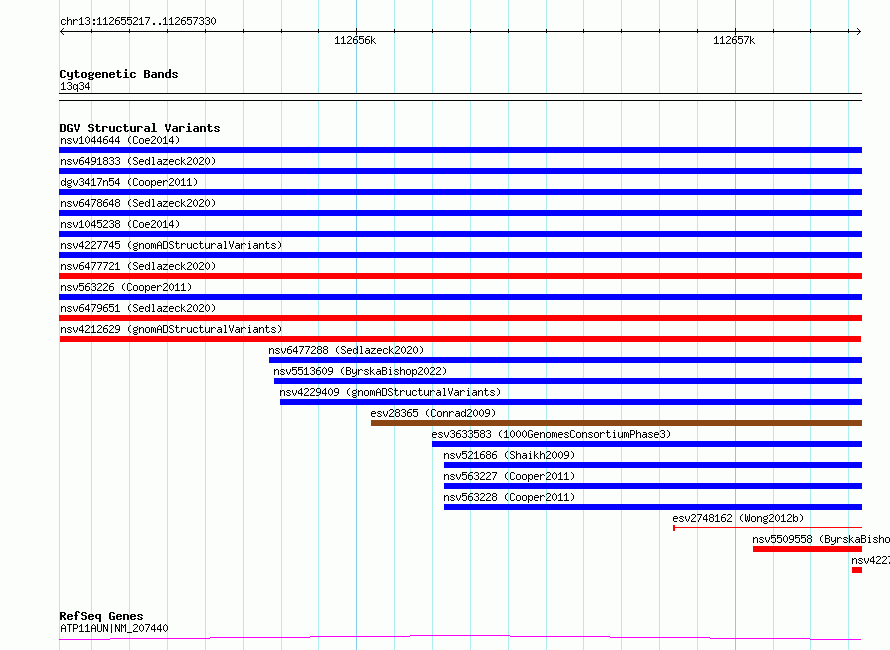Click the ATP11AUN|NM_207440 gene label
The image size is (890, 650).
(114, 628)
